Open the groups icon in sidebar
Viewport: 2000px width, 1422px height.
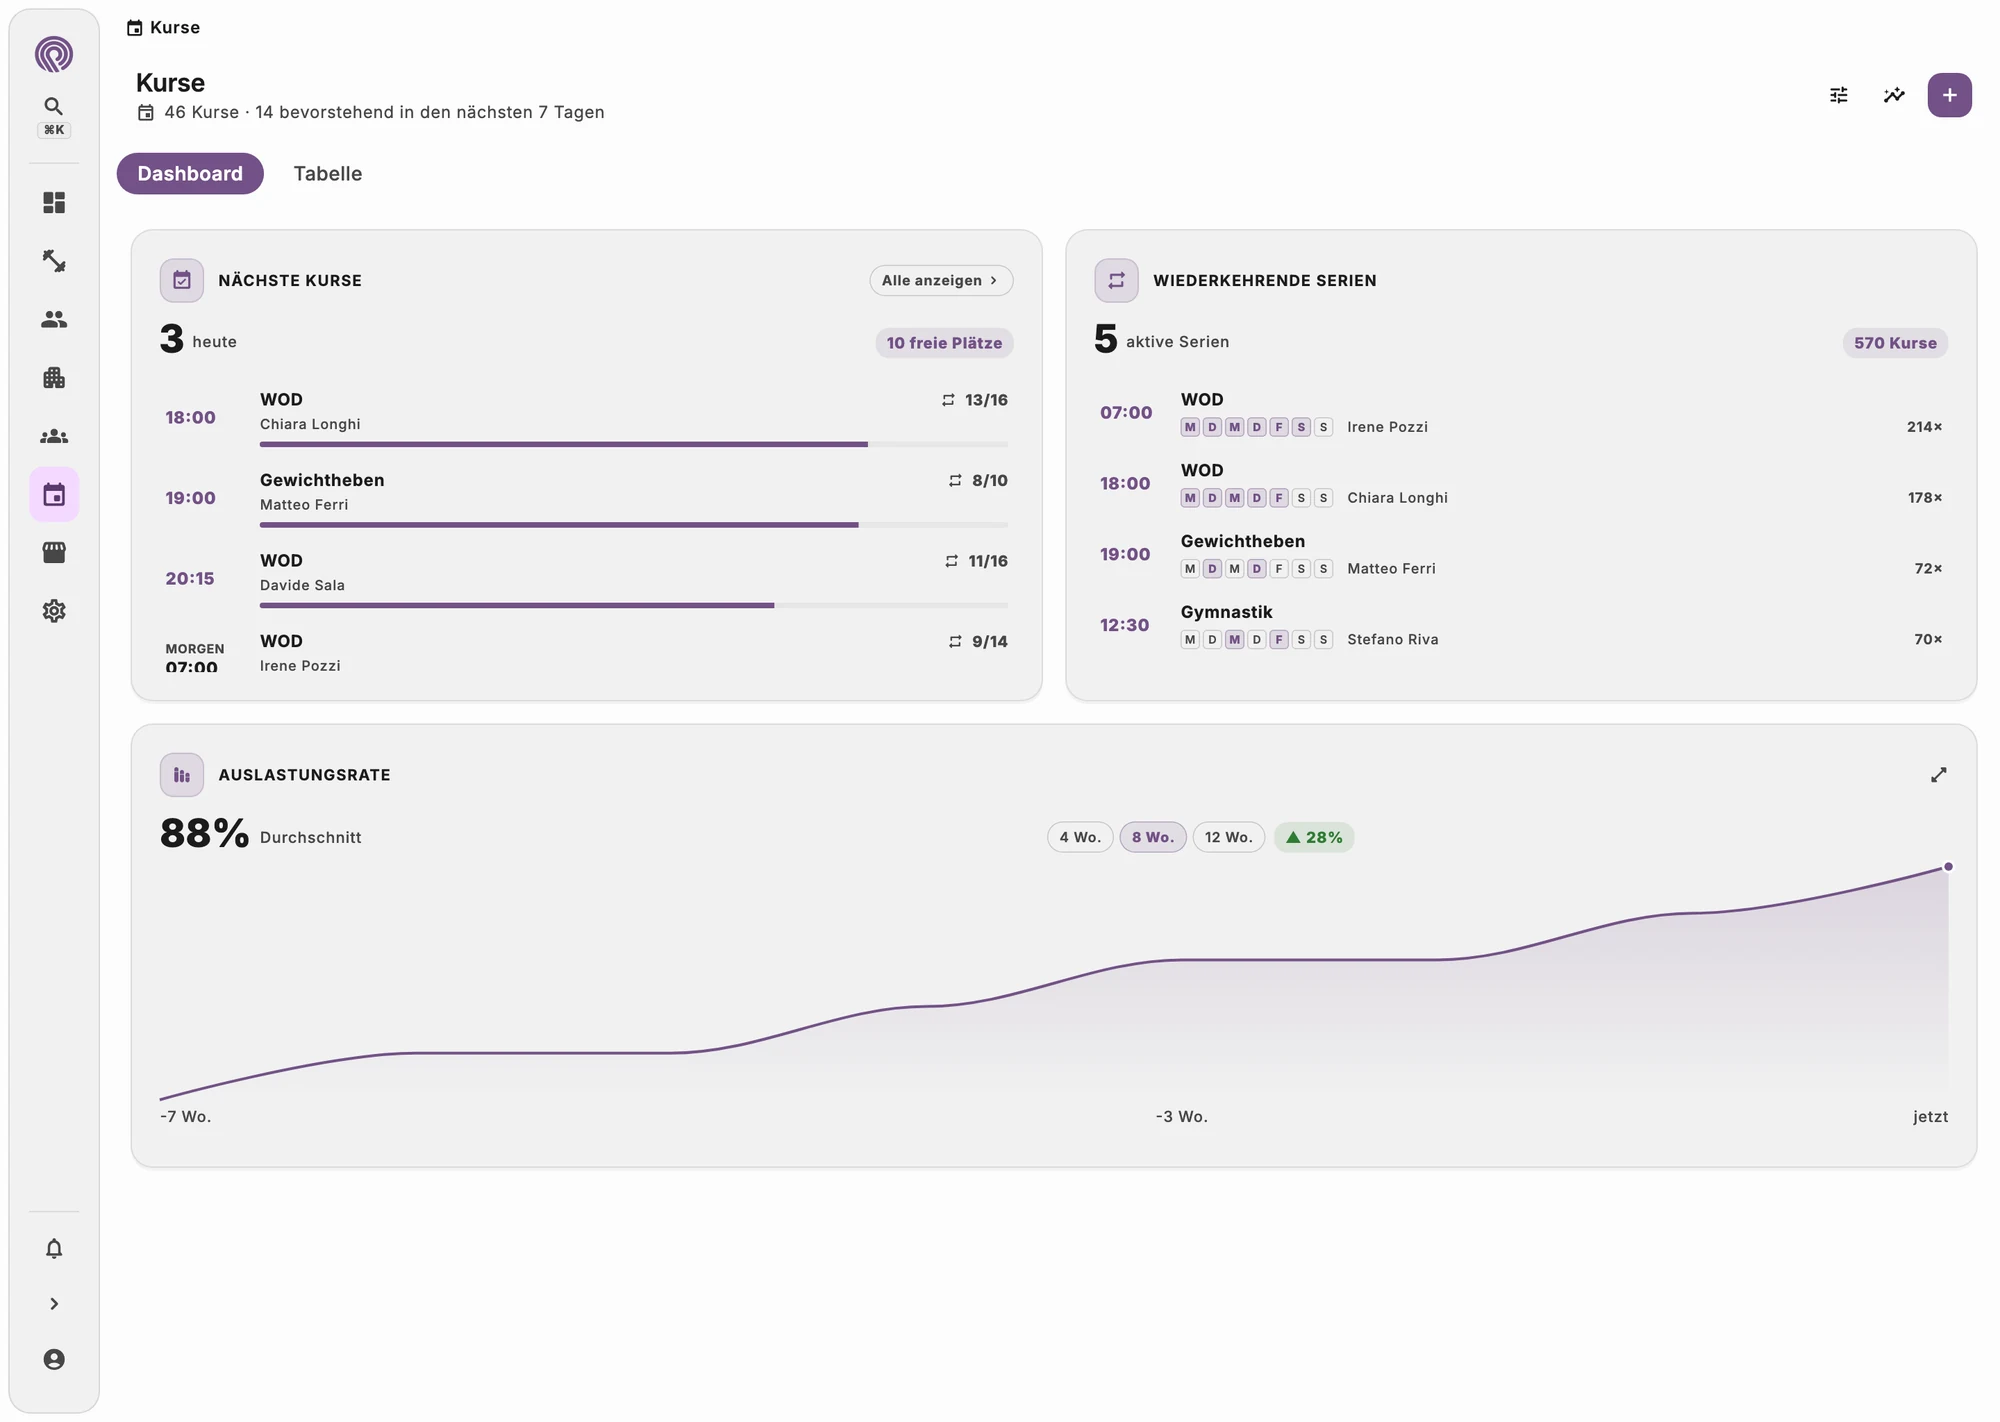coord(54,436)
